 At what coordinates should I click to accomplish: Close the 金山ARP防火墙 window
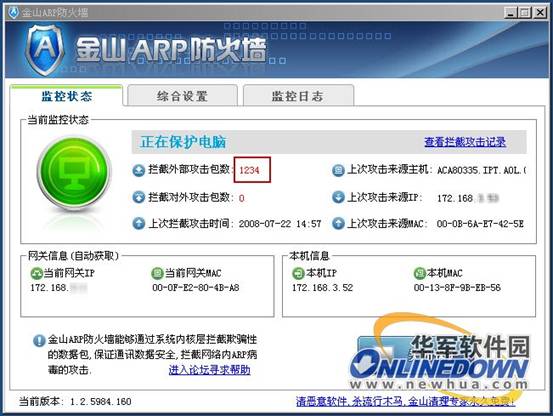540,13
